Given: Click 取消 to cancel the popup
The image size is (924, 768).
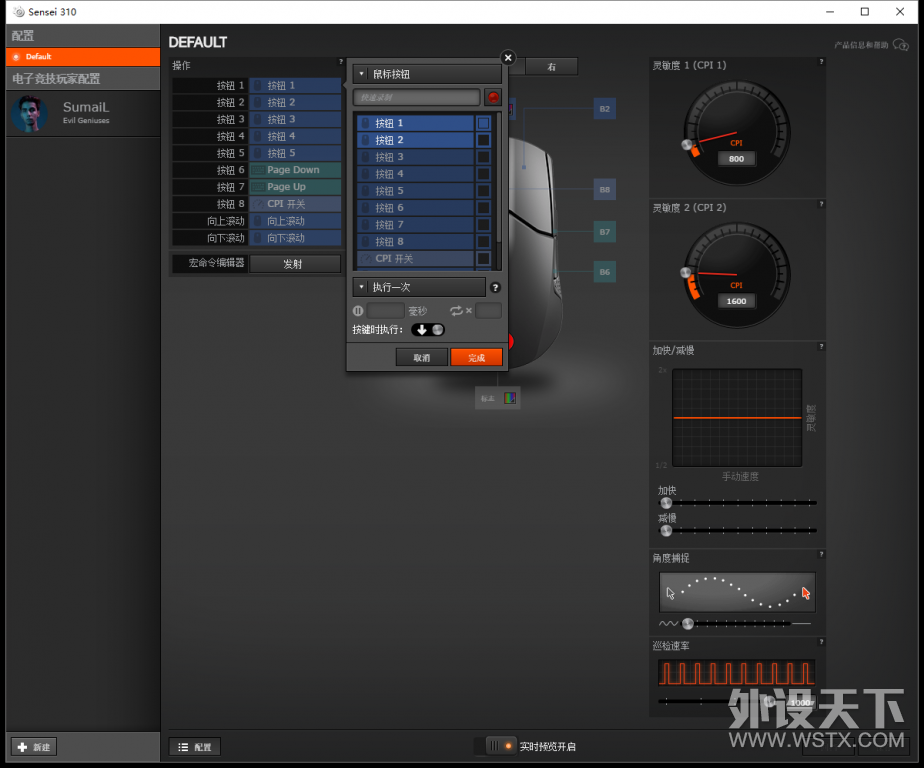Looking at the screenshot, I should click(422, 358).
